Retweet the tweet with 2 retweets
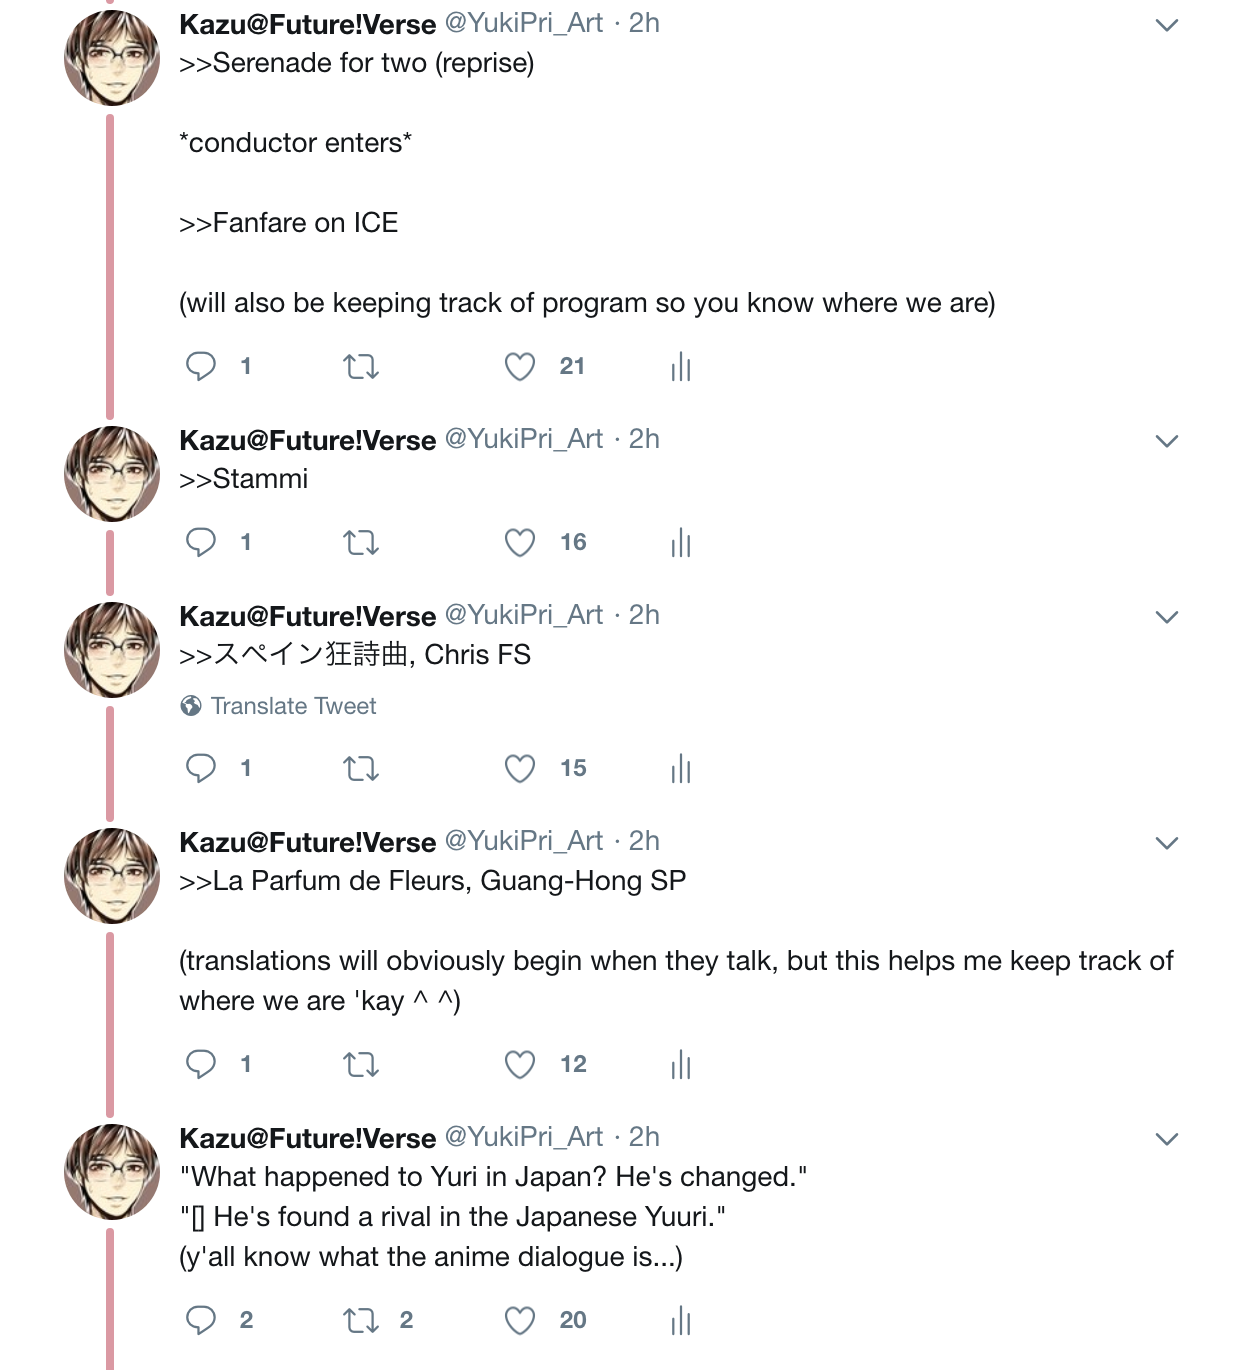 click(x=361, y=1321)
